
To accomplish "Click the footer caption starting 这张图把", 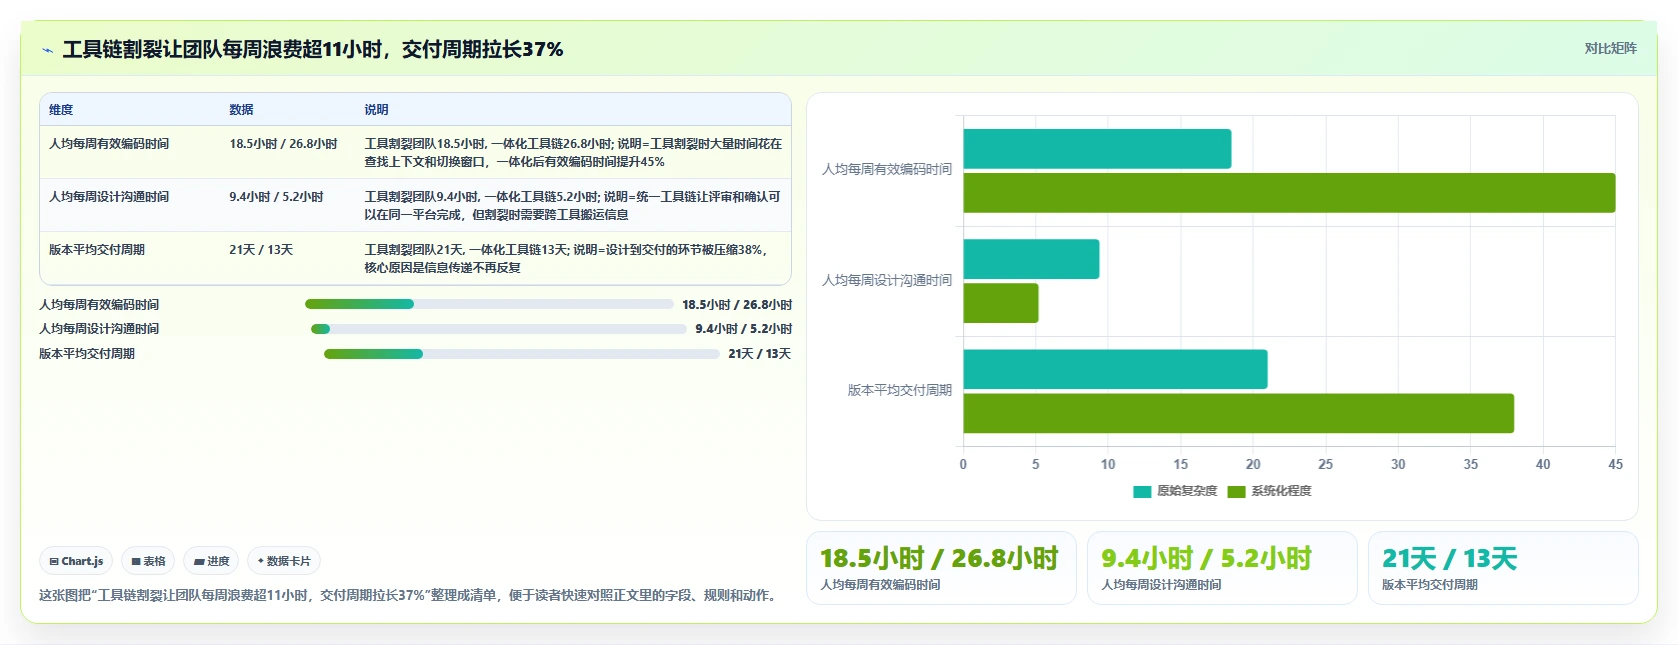I will [x=410, y=595].
